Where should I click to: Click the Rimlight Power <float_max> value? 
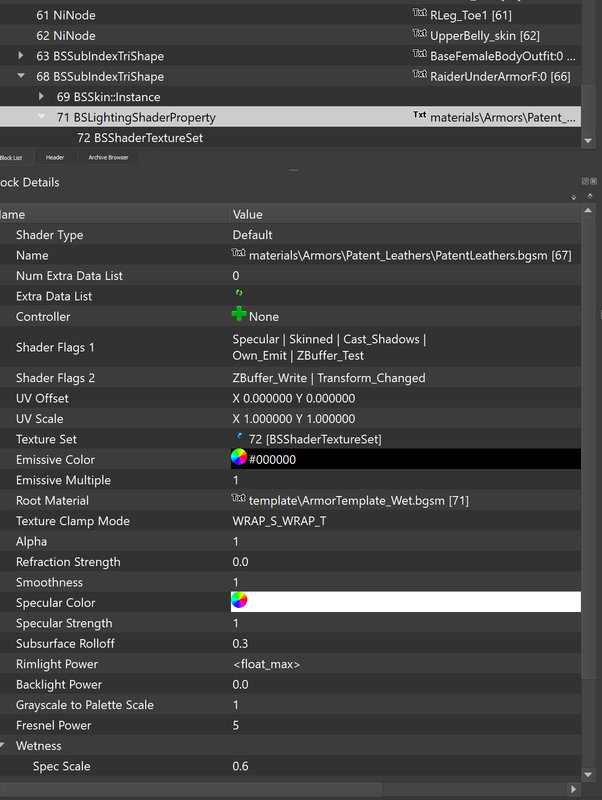click(x=266, y=664)
